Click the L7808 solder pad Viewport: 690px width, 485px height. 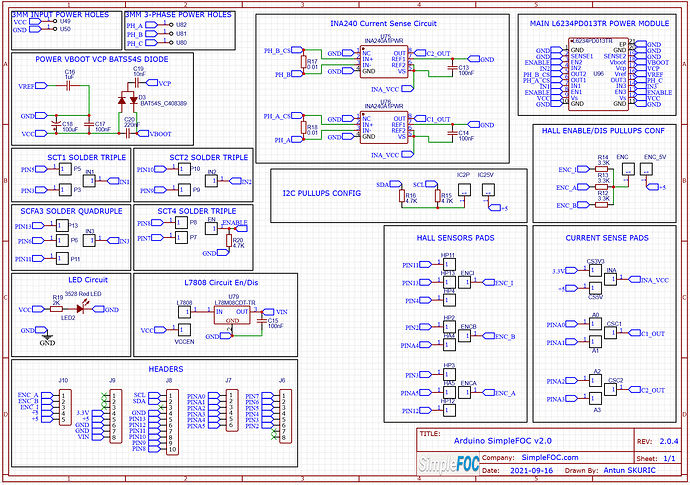[184, 312]
